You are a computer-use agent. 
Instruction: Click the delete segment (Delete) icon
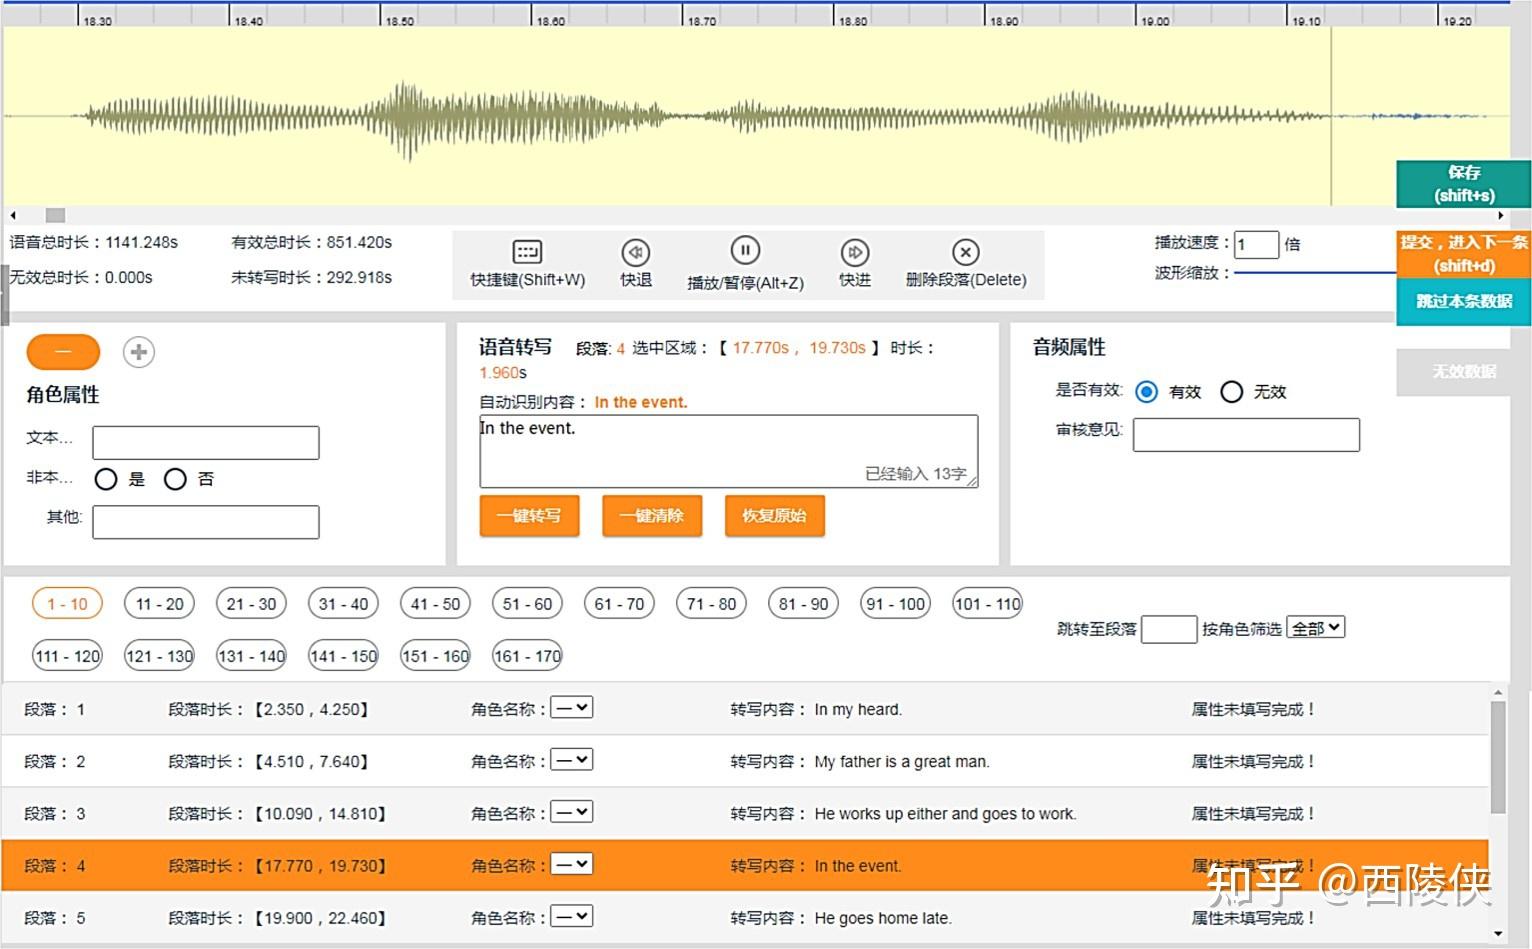965,252
